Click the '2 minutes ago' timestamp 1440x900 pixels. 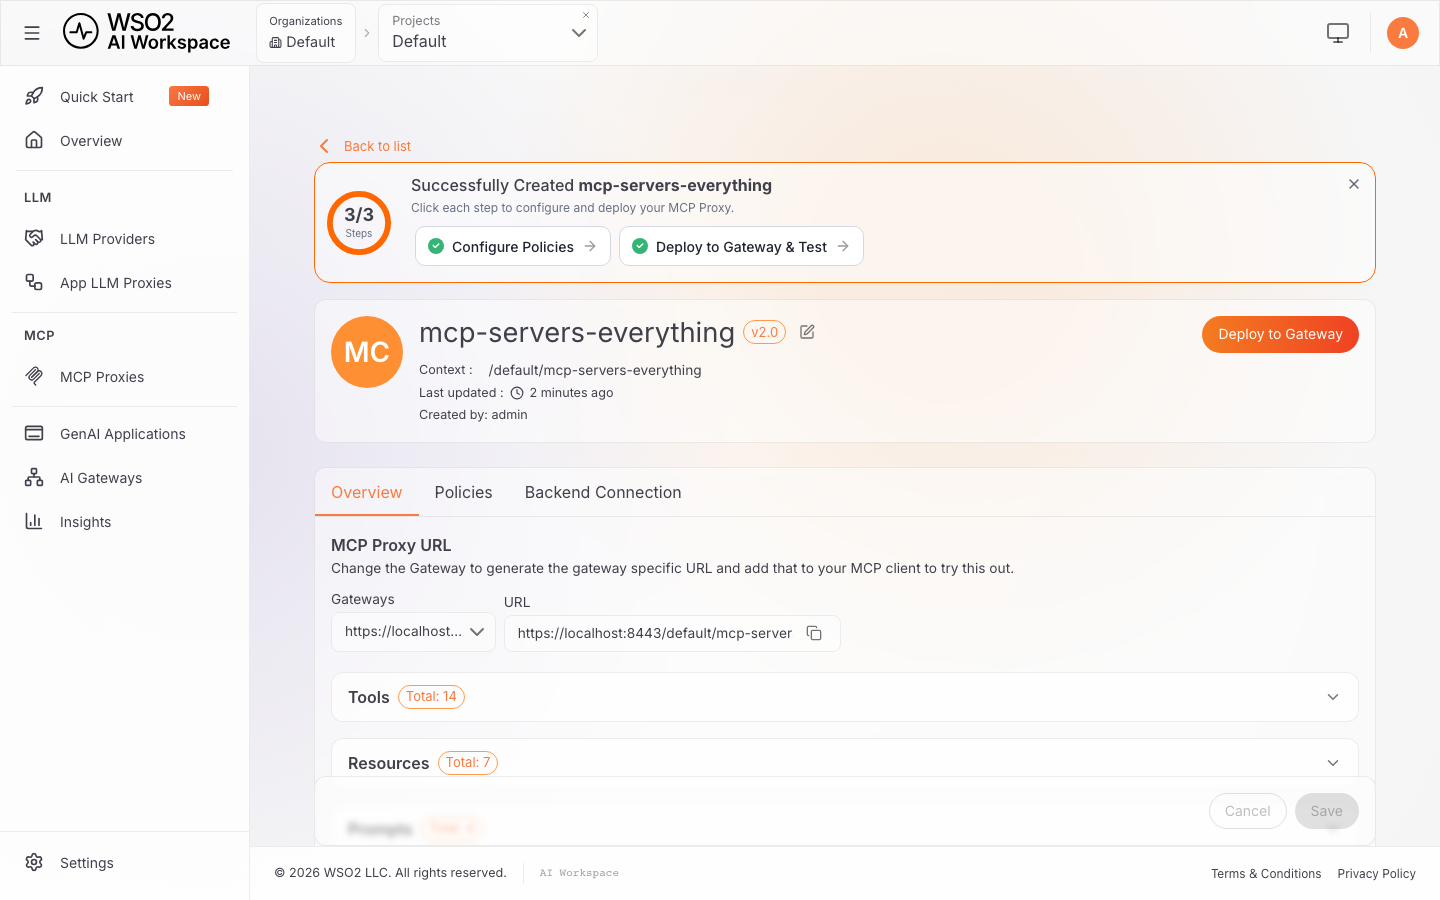pyautogui.click(x=571, y=393)
